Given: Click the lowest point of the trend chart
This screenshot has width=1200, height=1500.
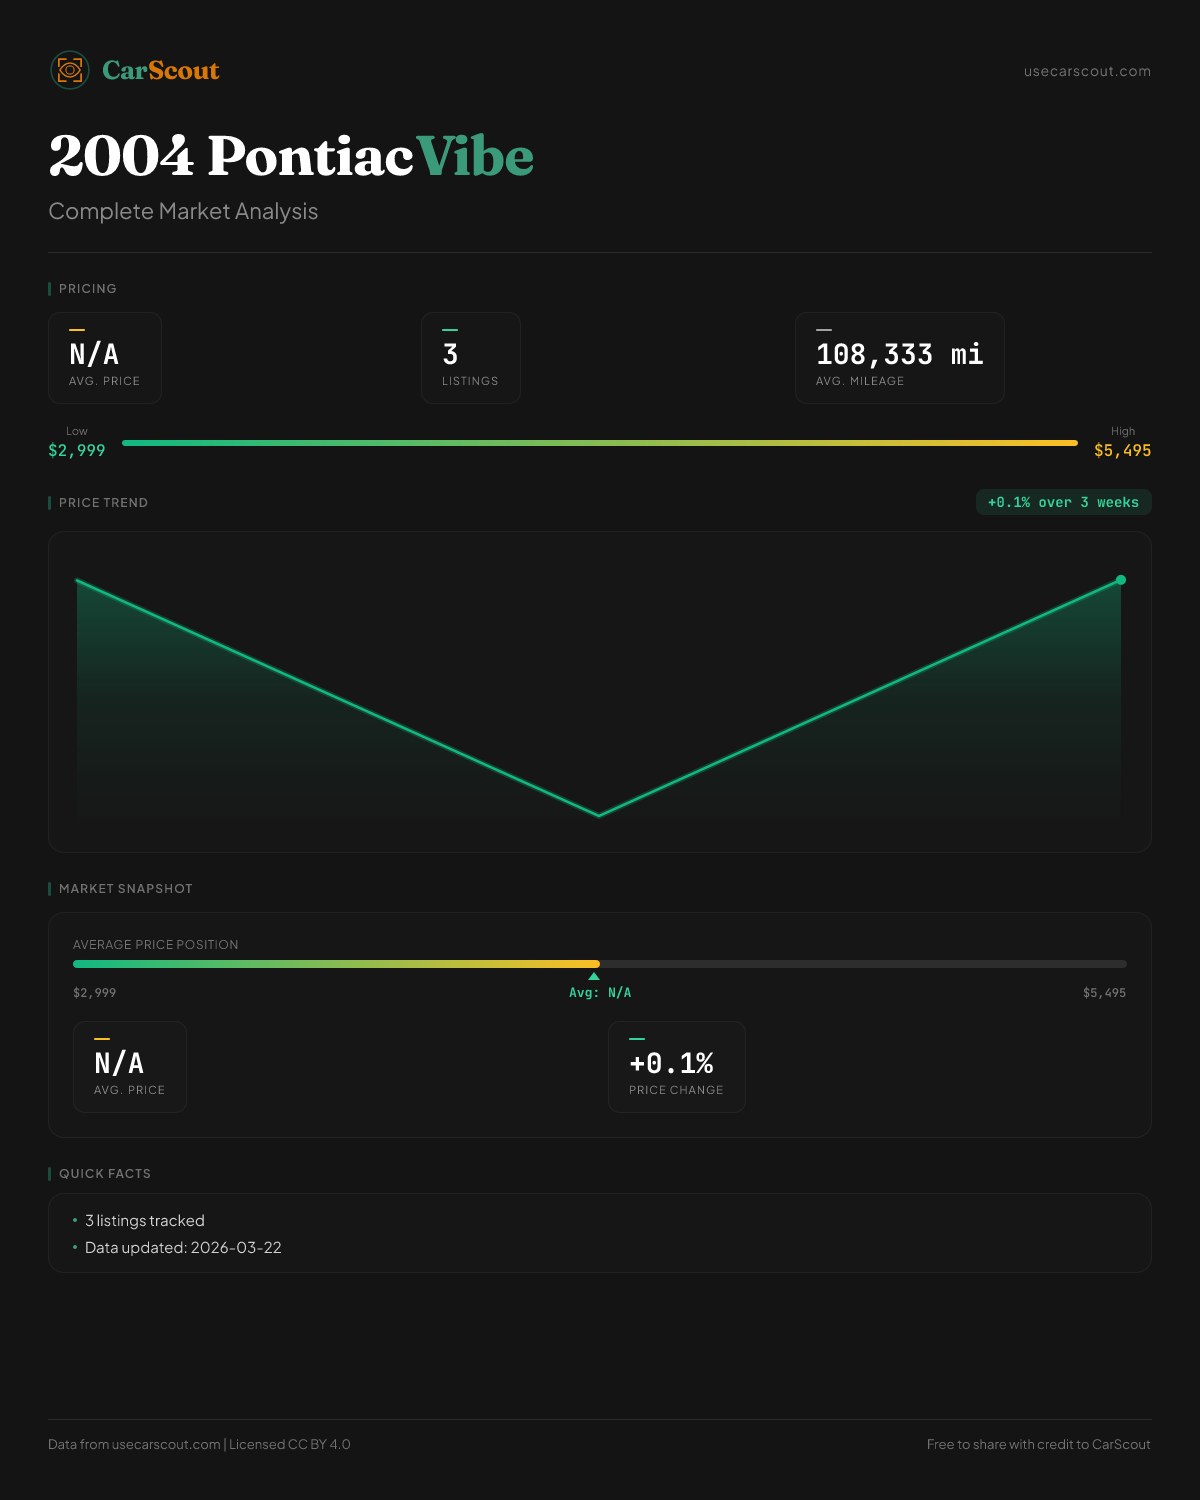Looking at the screenshot, I should click(x=599, y=815).
